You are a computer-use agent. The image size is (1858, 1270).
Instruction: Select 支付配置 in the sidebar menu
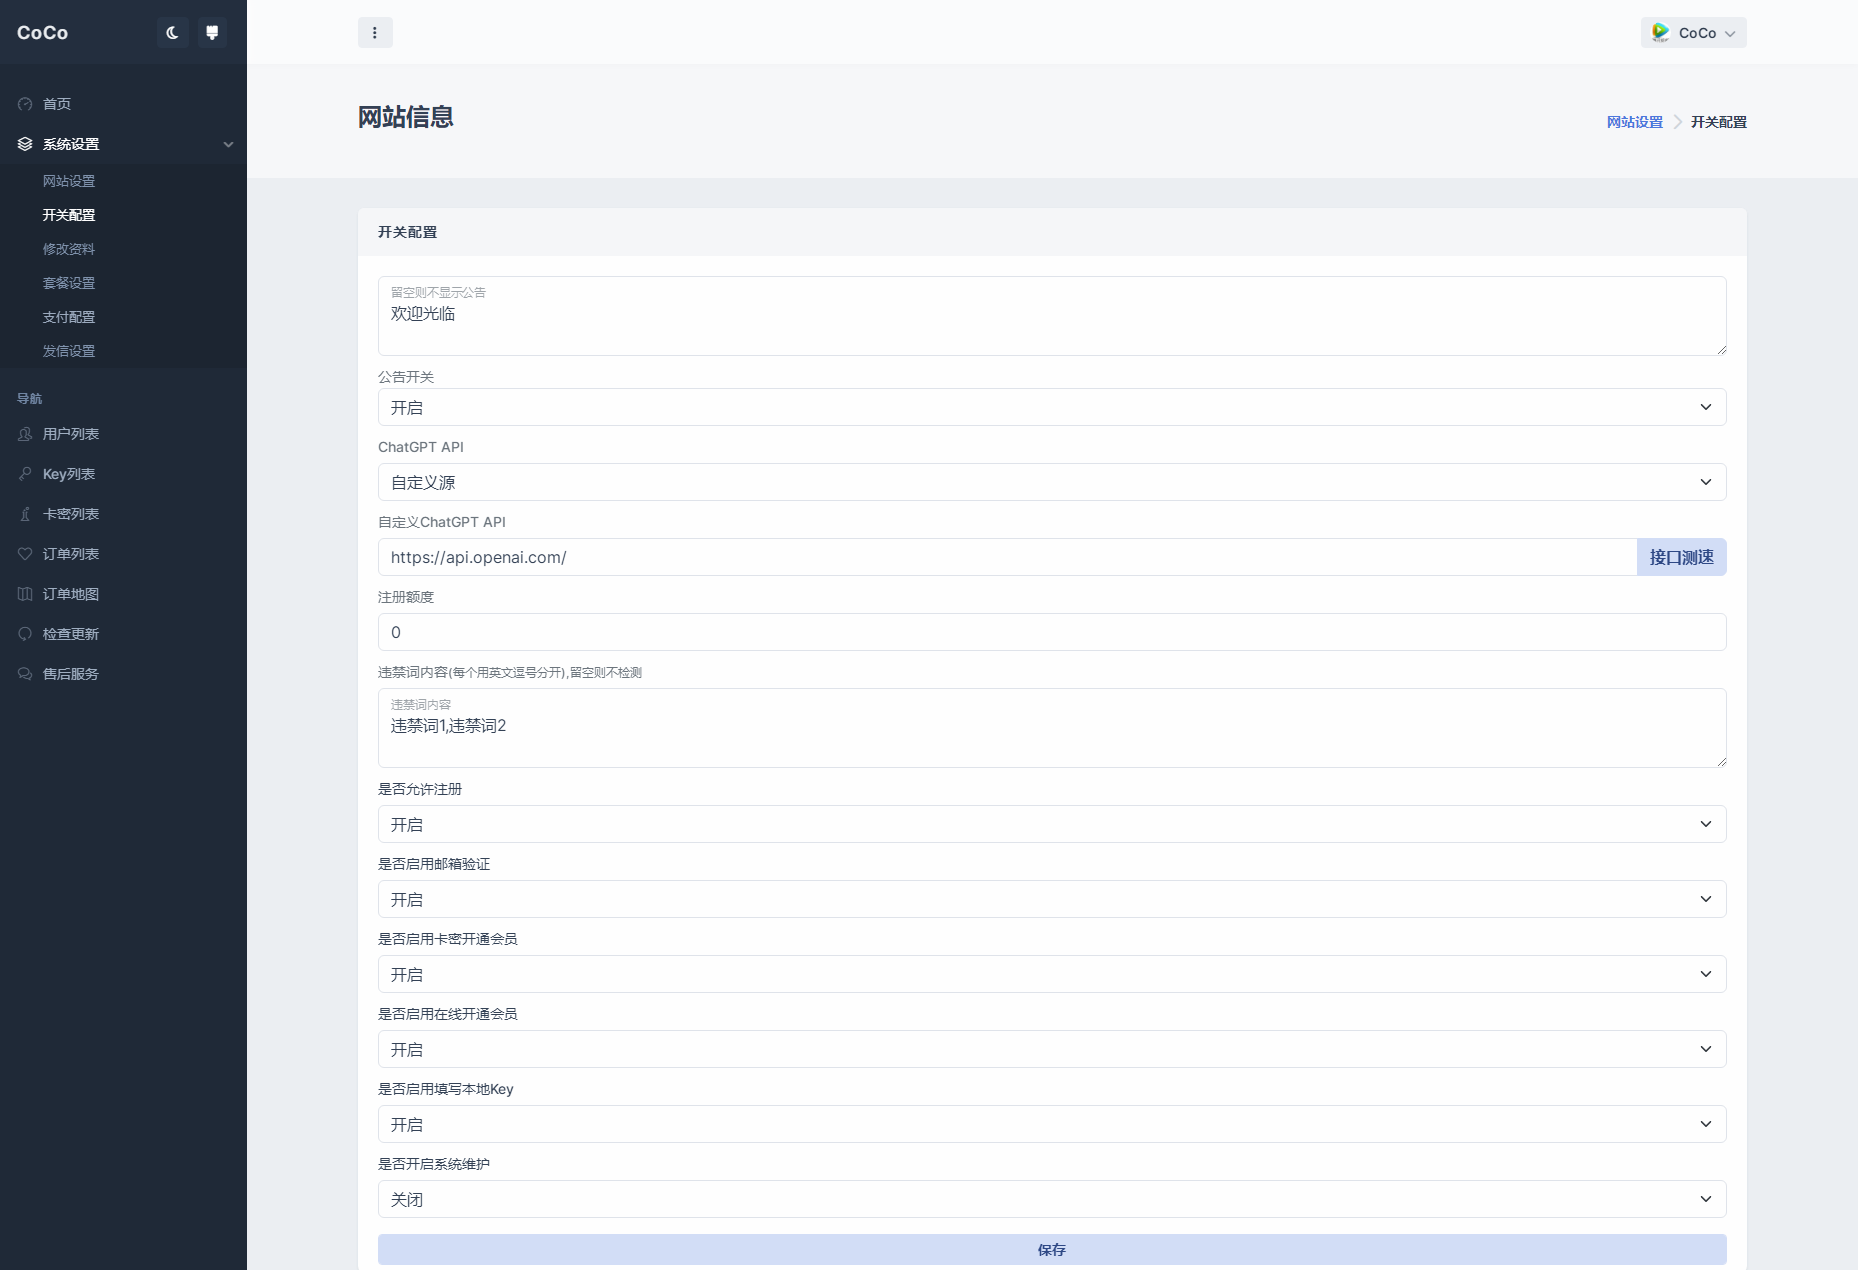click(69, 317)
